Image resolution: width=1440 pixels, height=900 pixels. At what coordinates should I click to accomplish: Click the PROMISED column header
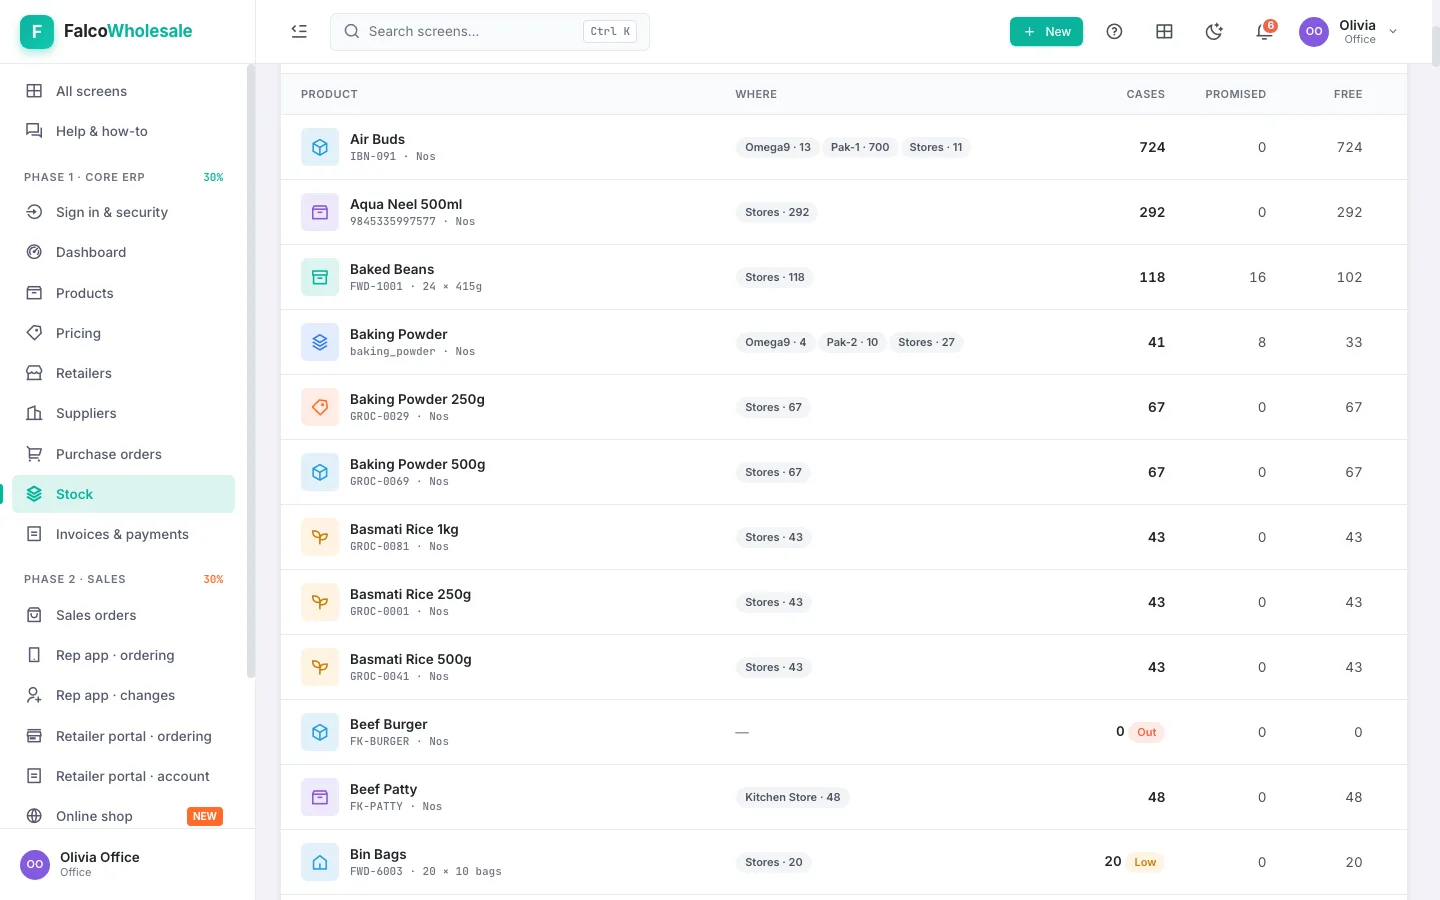(1235, 94)
